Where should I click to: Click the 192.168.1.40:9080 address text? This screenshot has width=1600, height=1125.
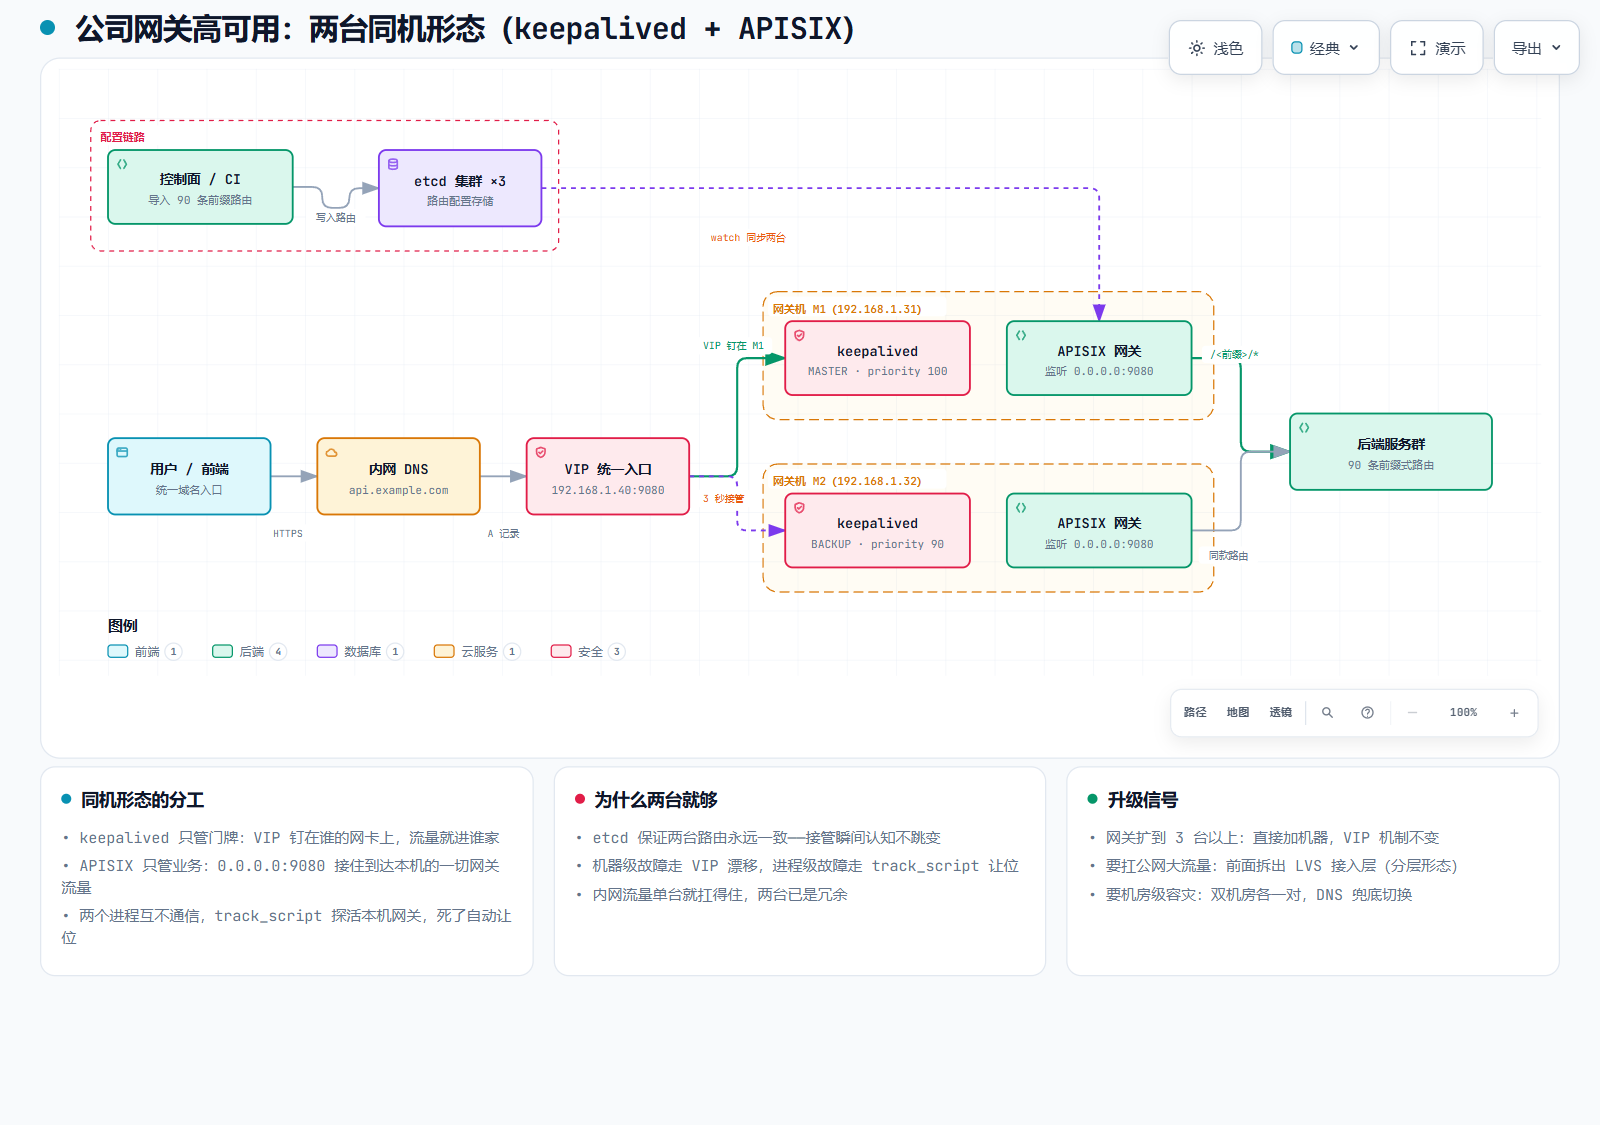pyautogui.click(x=608, y=490)
